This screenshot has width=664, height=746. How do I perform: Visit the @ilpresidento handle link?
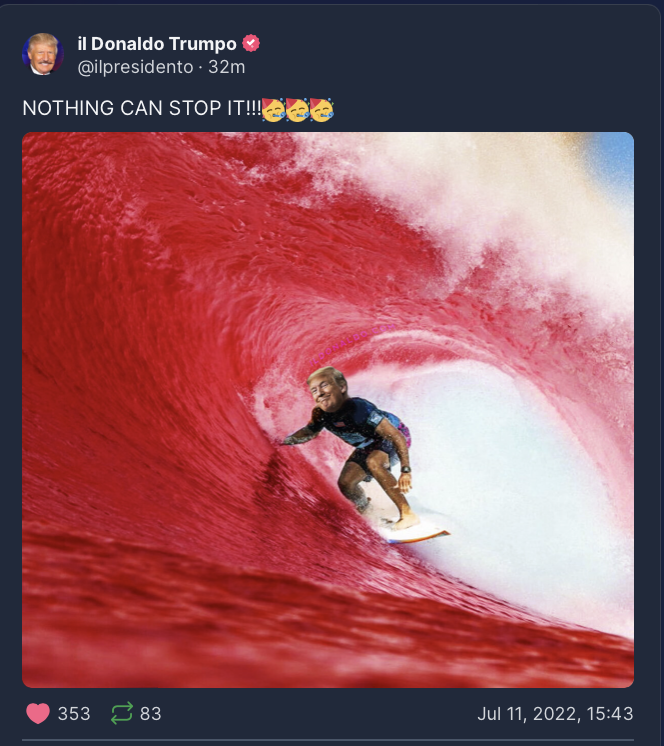coord(135,67)
